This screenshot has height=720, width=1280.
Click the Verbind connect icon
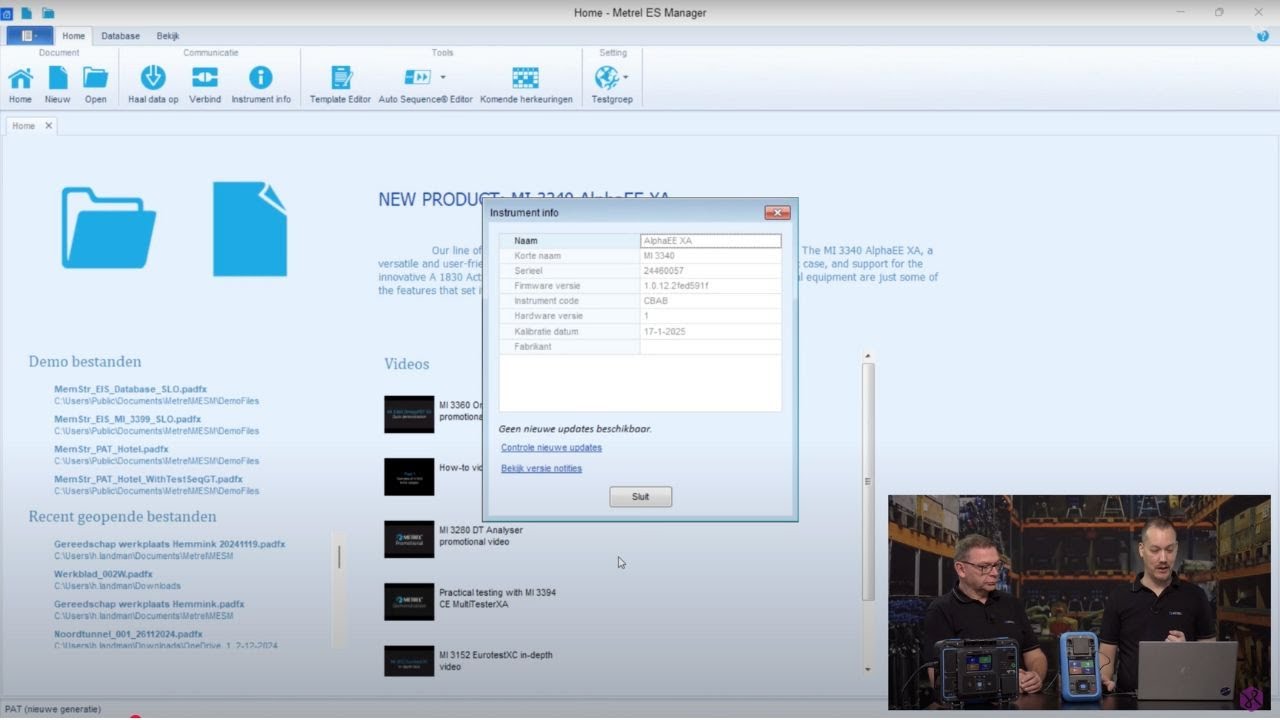205,84
